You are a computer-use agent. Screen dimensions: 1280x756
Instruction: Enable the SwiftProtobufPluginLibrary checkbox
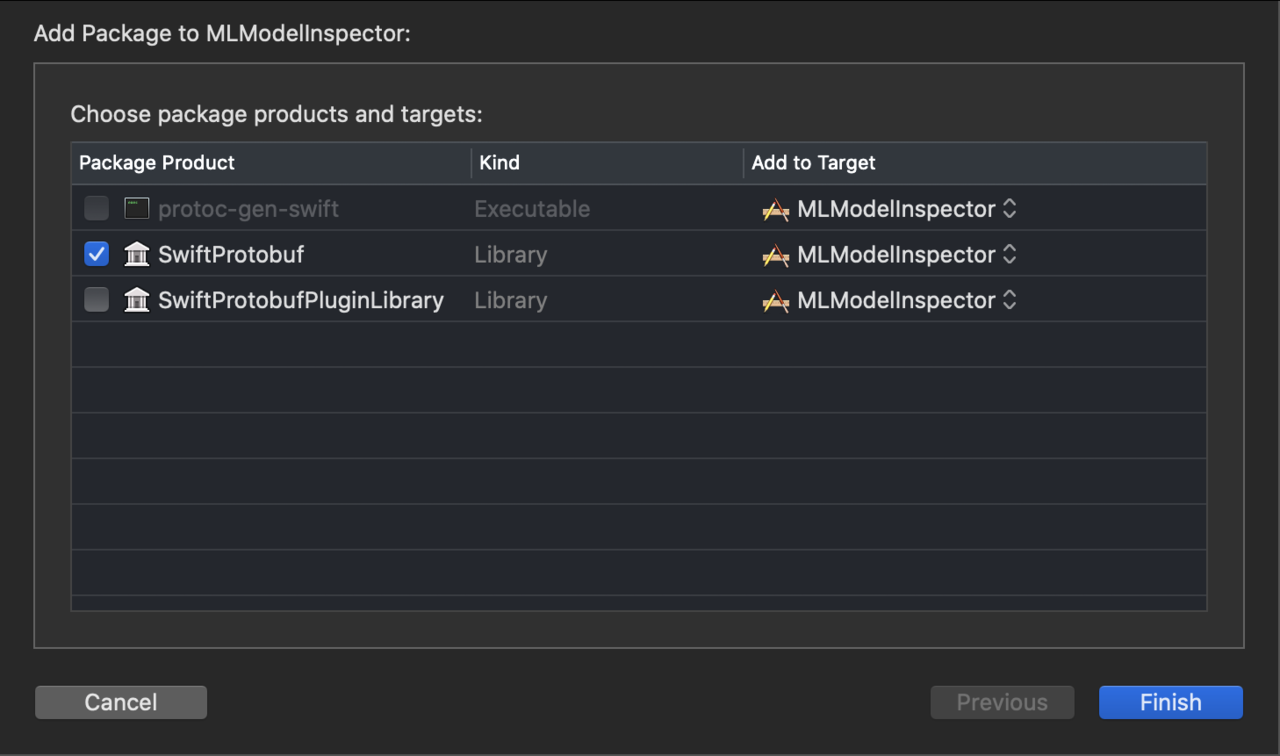pos(96,300)
